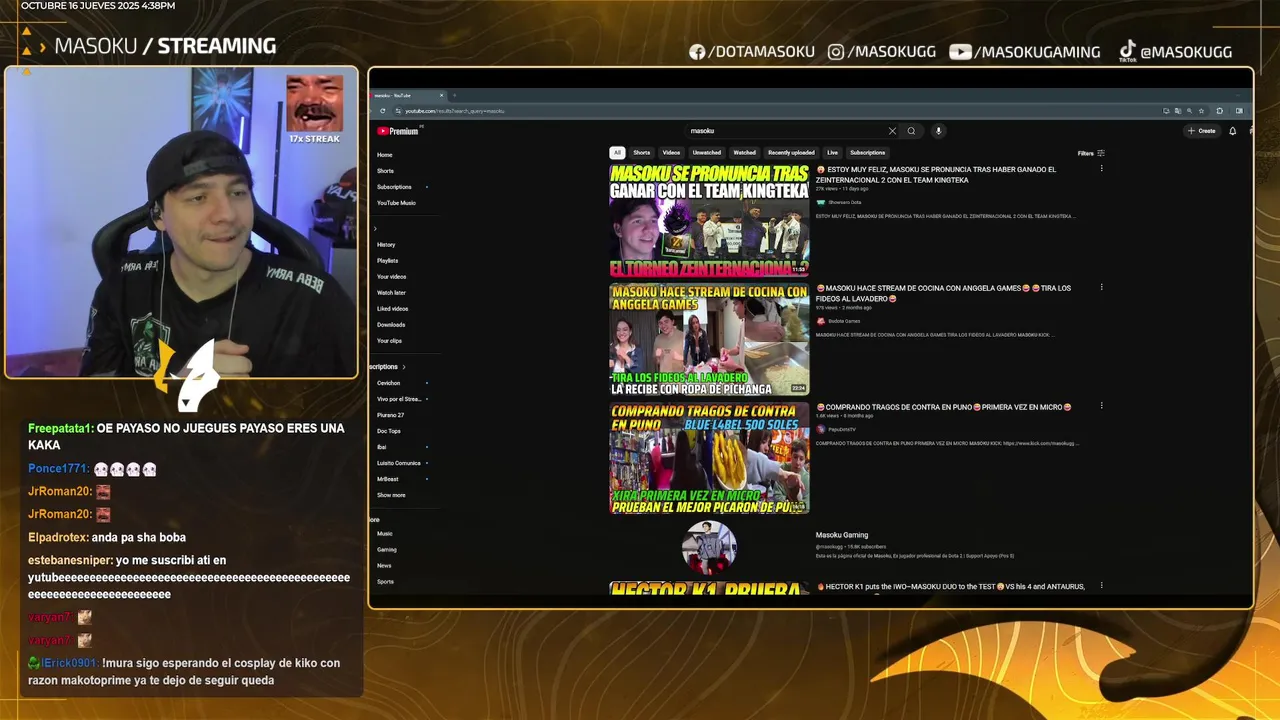Open more options for HECTOR K1 video
This screenshot has width=1280, height=720.
click(x=1101, y=586)
